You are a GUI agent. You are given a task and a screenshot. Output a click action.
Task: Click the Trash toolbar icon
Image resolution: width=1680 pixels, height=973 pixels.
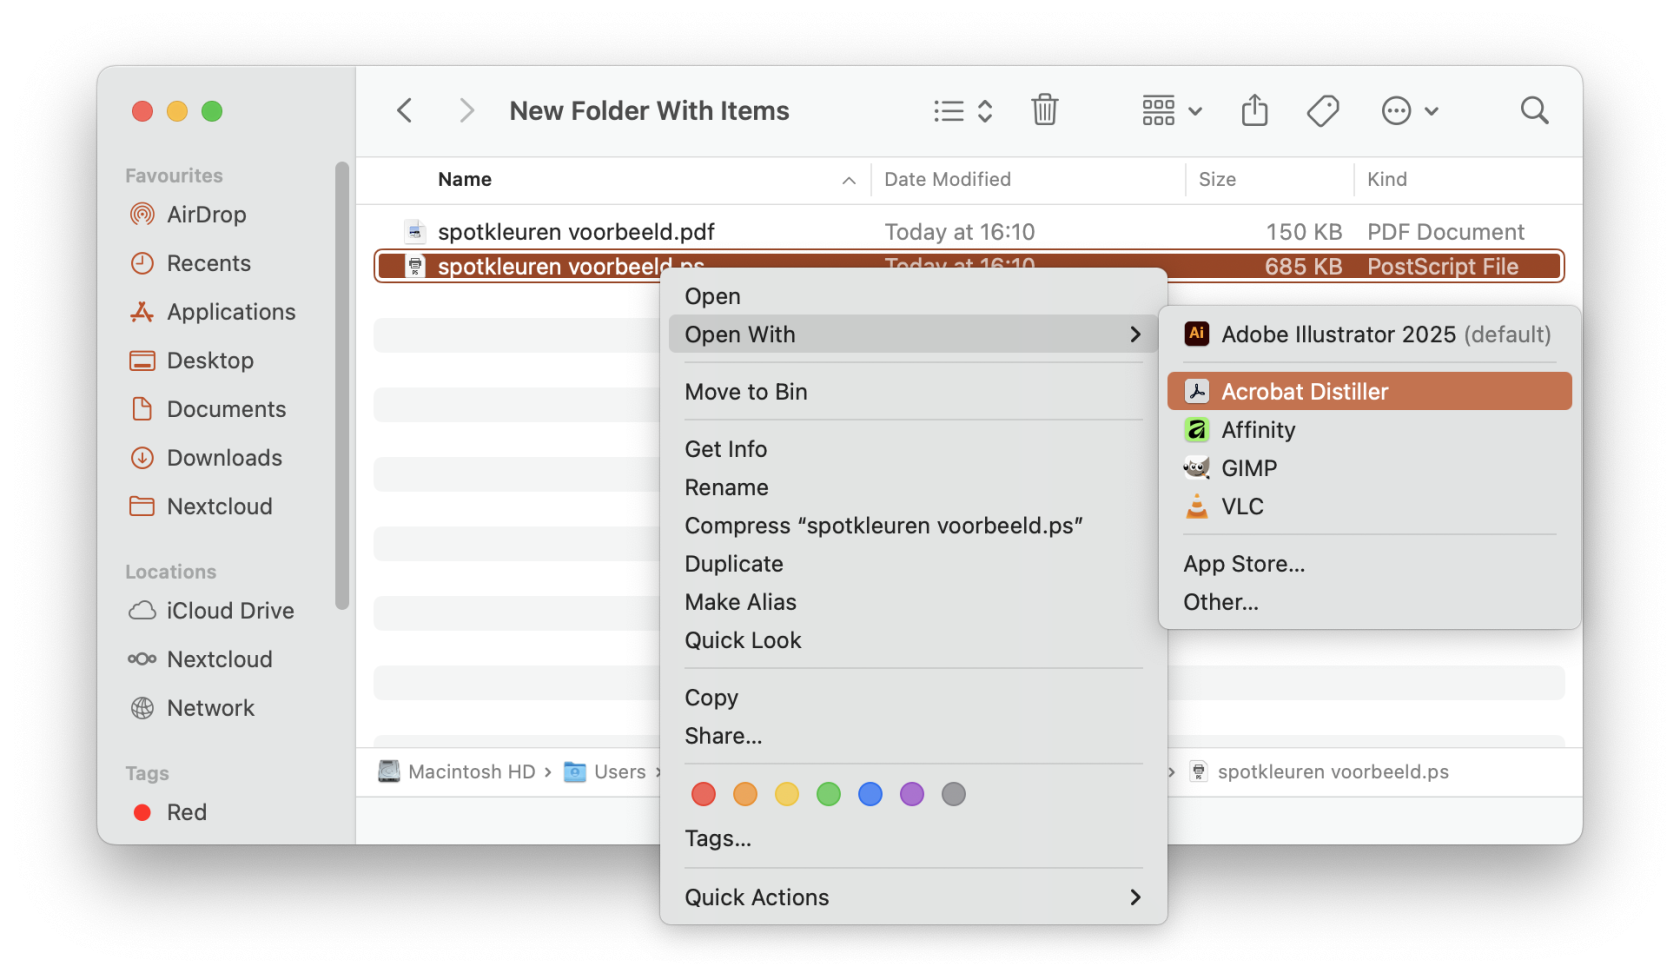tap(1045, 110)
